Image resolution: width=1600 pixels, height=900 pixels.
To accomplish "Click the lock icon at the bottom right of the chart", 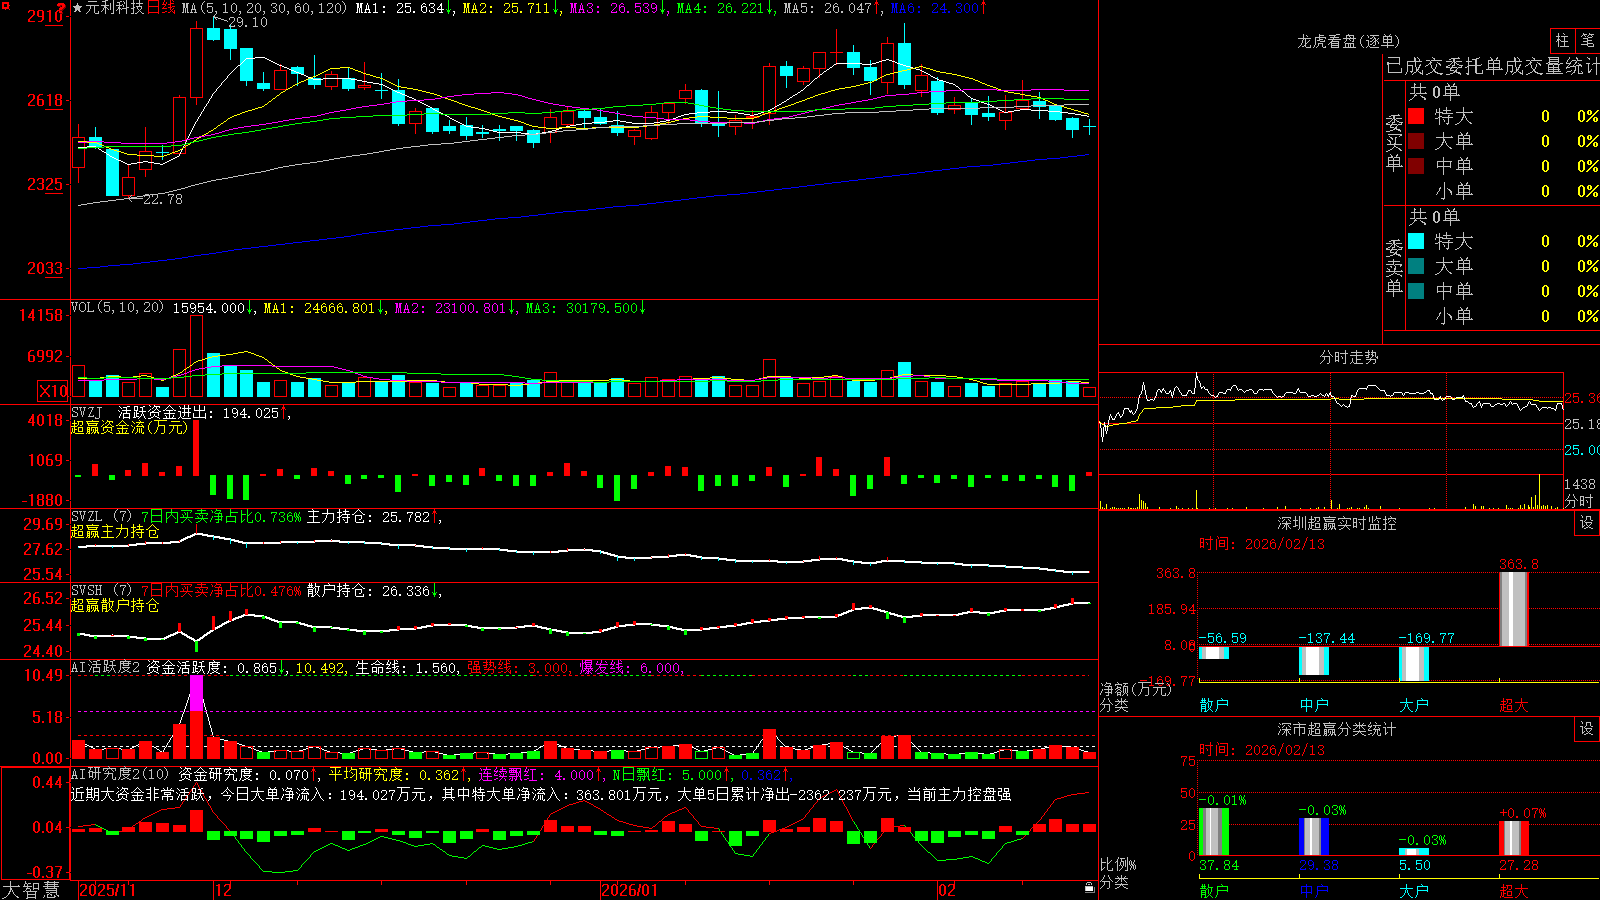I will pos(1090,887).
